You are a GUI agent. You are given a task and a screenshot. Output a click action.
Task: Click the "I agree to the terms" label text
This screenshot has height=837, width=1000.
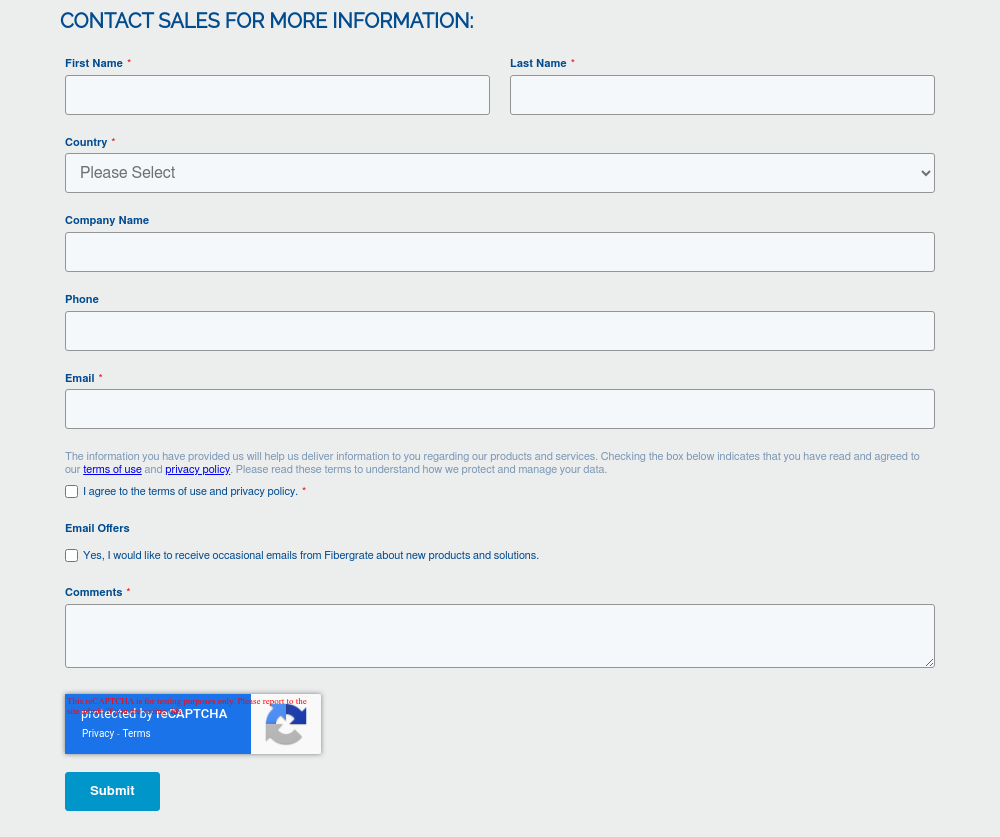[190, 492]
